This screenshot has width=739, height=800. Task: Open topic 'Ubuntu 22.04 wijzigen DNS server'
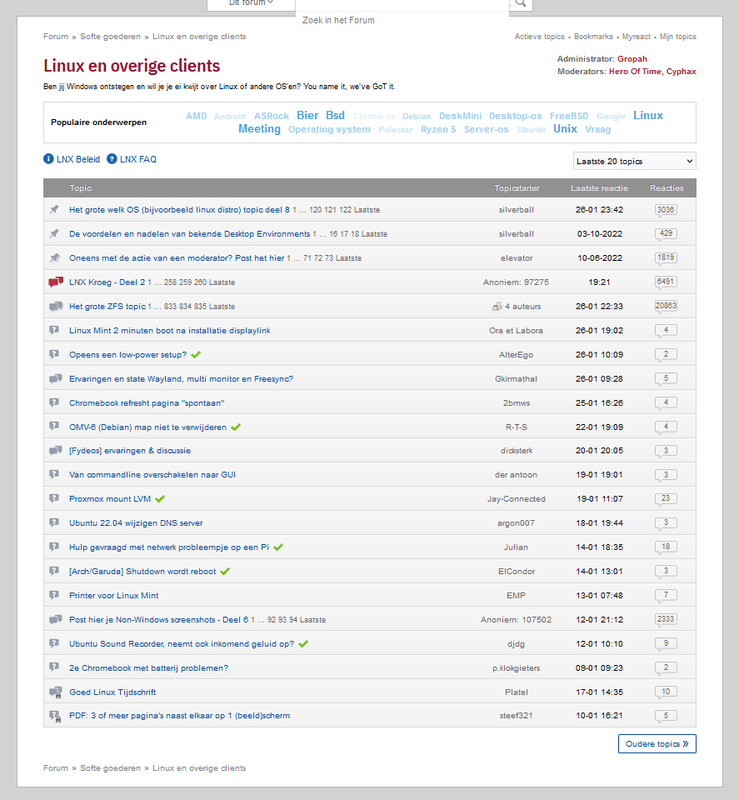click(x=136, y=523)
